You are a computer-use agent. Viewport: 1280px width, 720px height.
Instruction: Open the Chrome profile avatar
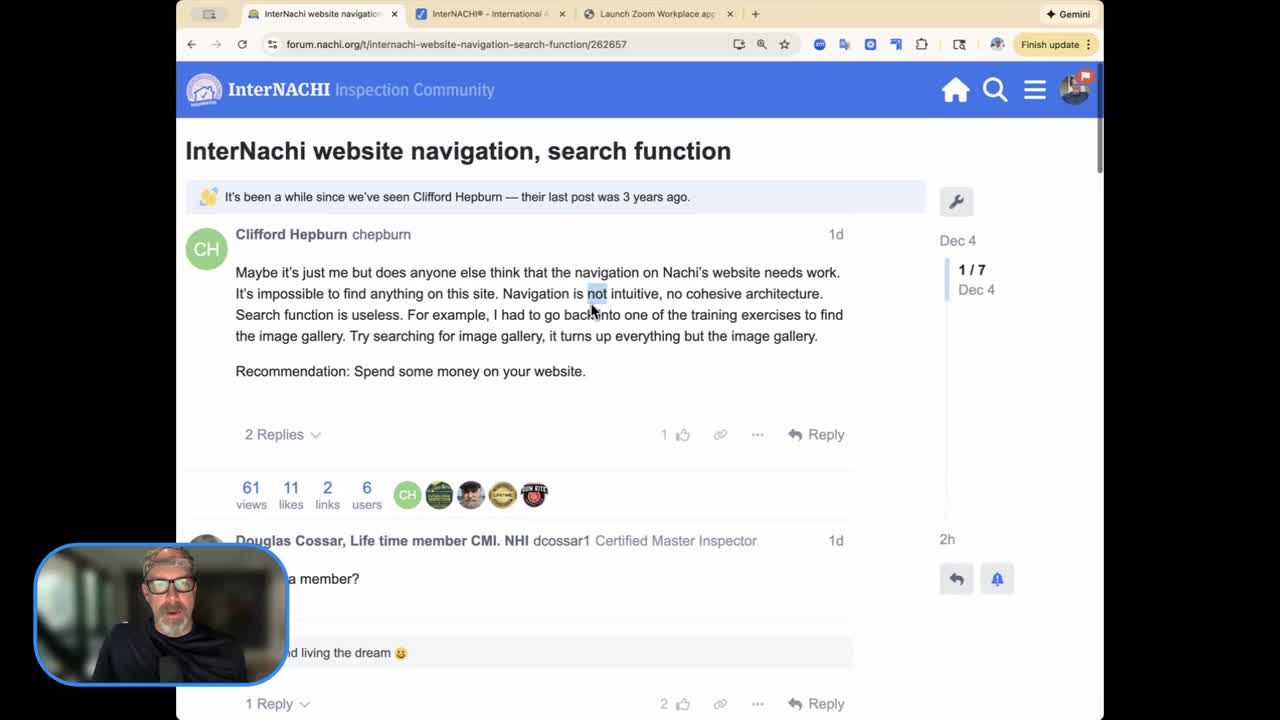[996, 44]
